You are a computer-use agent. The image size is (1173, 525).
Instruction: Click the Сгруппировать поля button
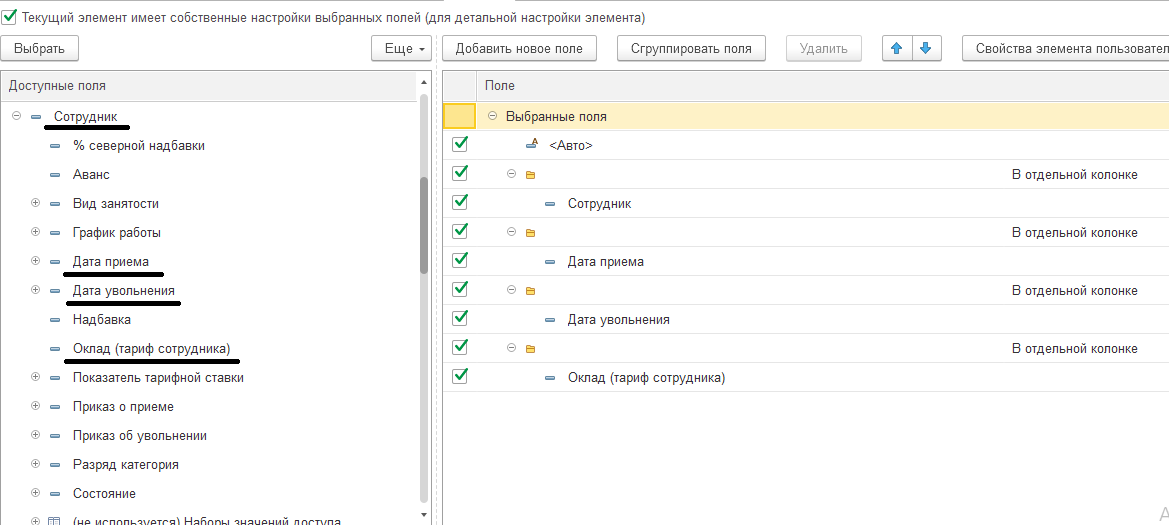(x=691, y=48)
